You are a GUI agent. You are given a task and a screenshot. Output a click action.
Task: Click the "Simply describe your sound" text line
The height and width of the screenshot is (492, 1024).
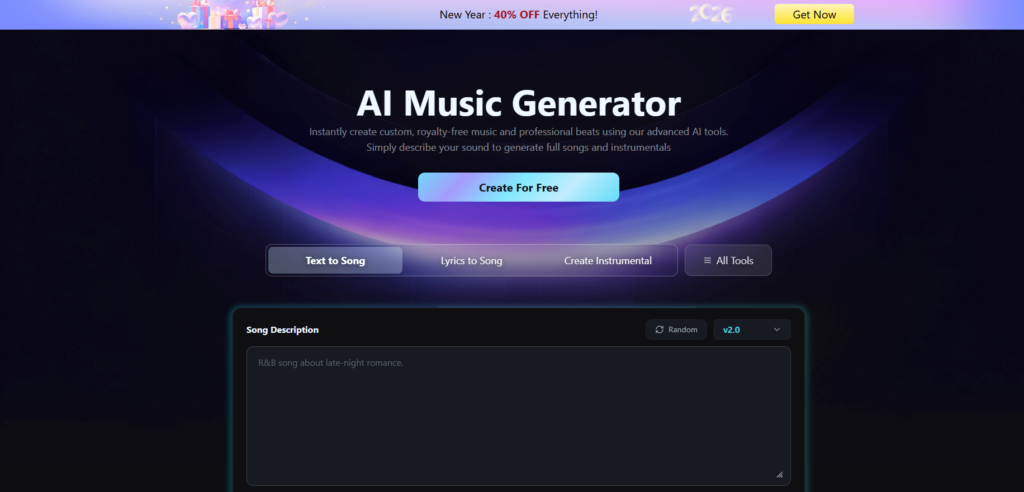pos(519,148)
